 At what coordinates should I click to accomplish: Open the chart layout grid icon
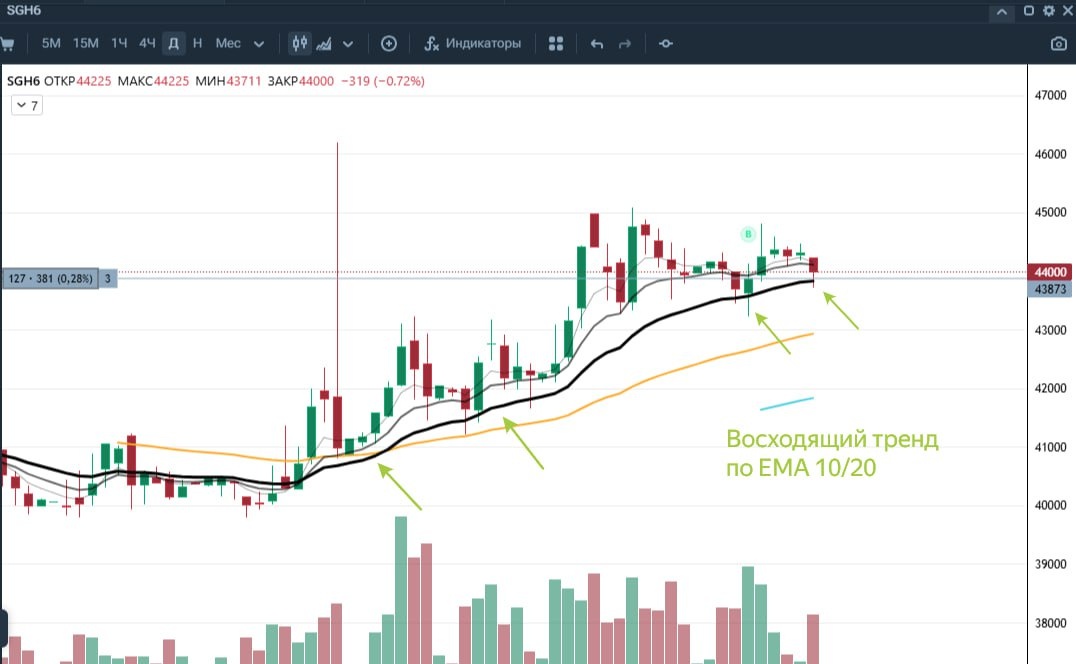tap(556, 44)
